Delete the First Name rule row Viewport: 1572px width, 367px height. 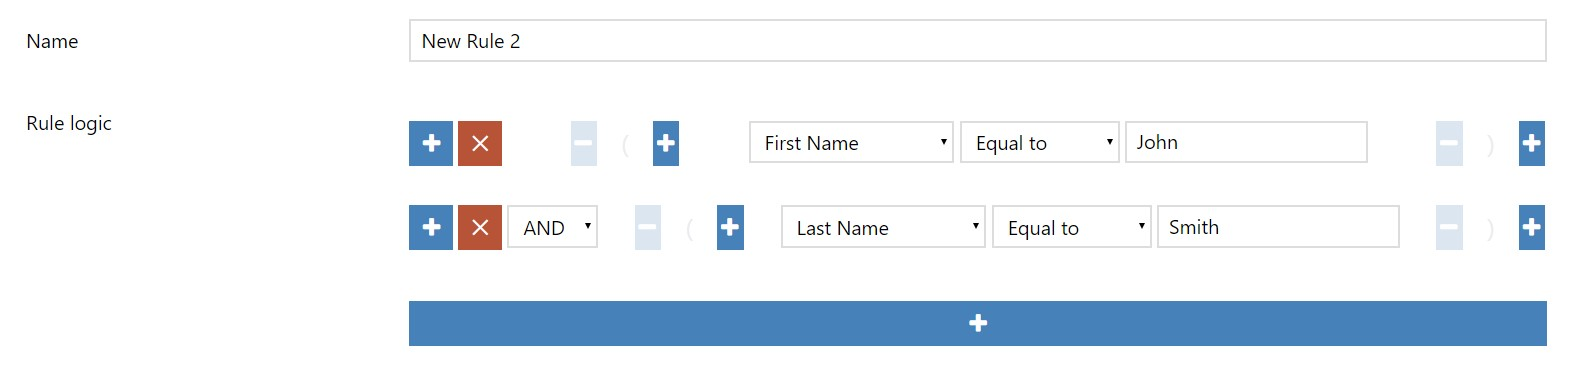[480, 143]
